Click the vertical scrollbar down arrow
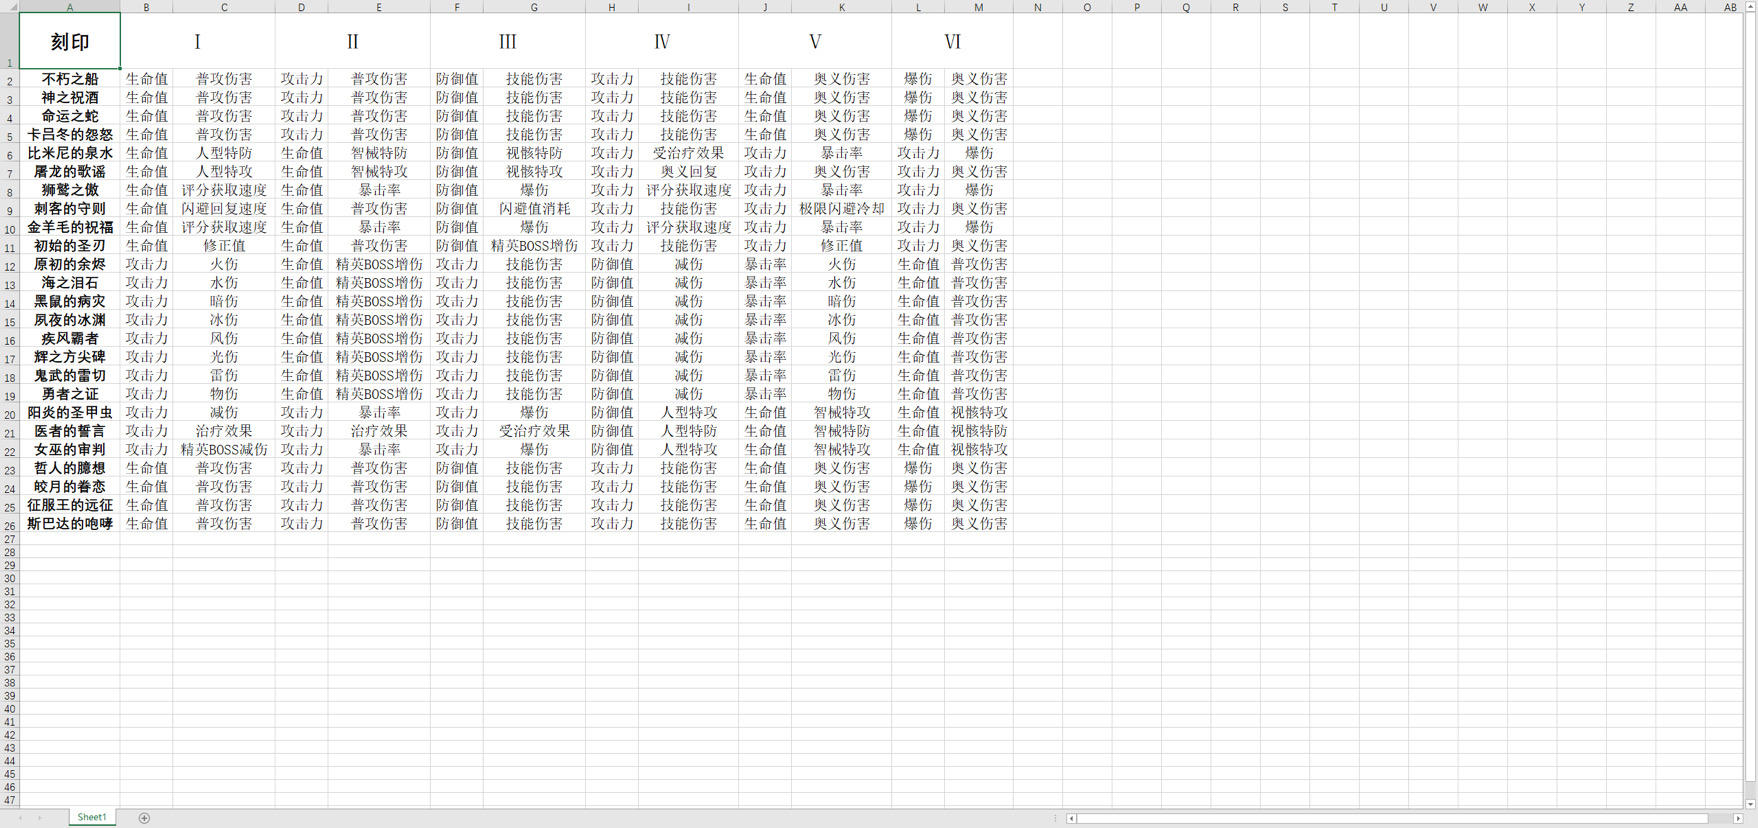 coord(1750,803)
